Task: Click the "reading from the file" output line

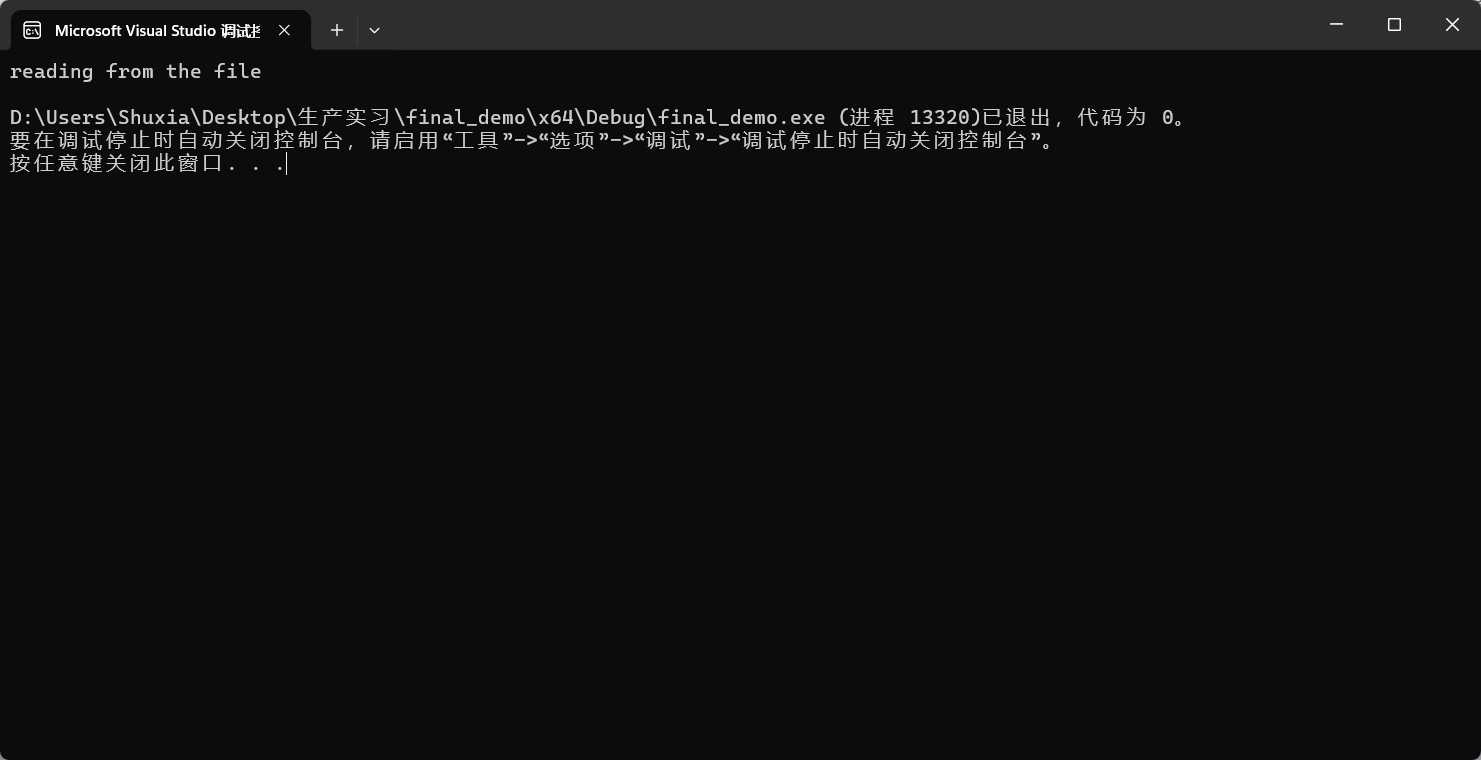Action: pyautogui.click(x=135, y=71)
